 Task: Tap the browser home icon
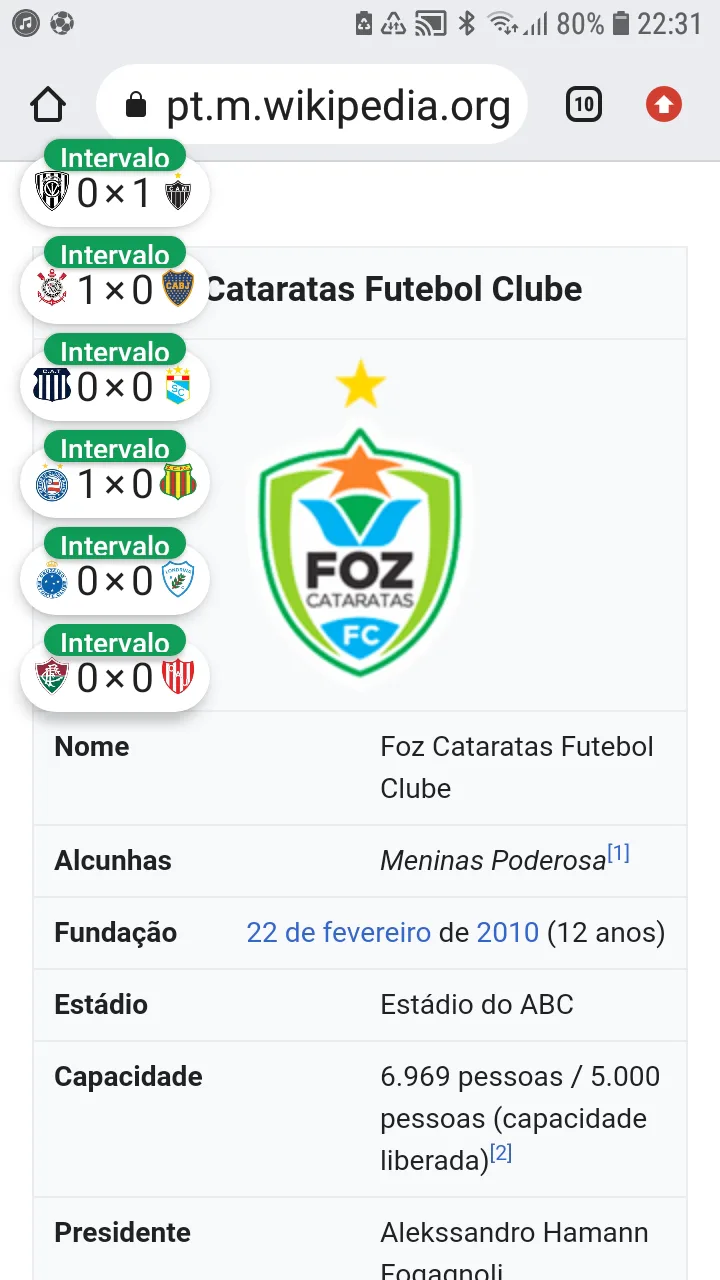pos(48,104)
